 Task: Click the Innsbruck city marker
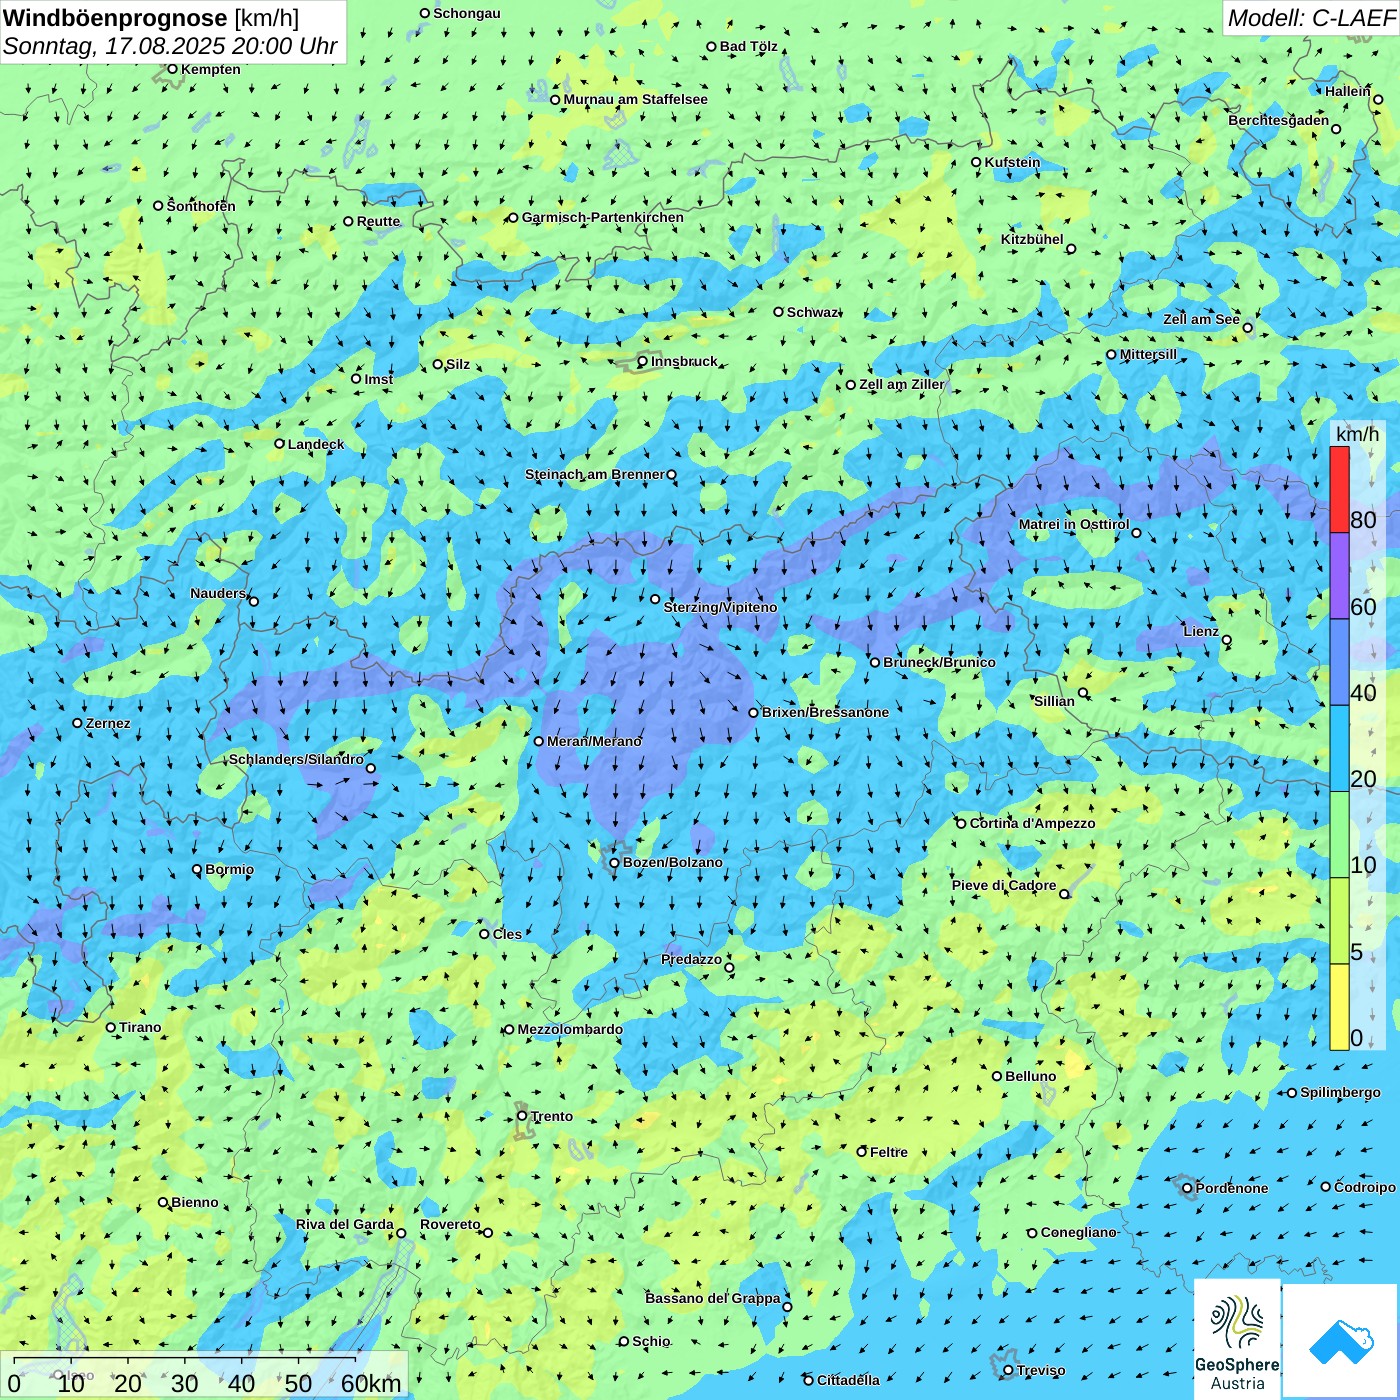(x=643, y=361)
